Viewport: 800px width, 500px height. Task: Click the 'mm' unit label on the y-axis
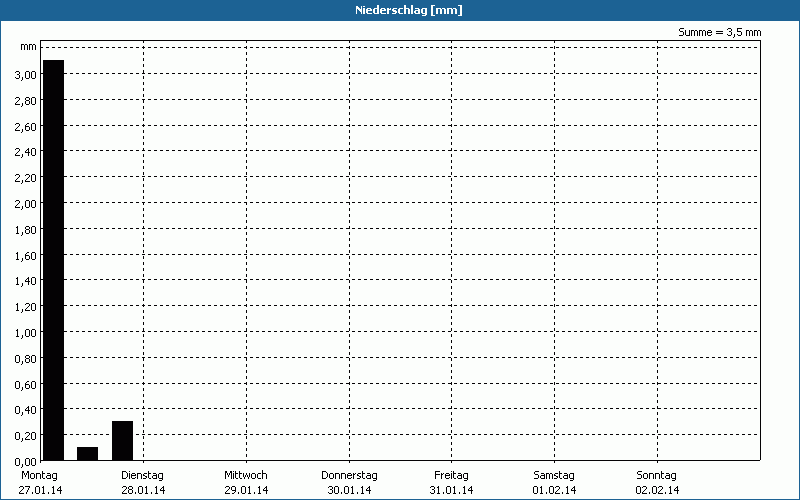(x=29, y=47)
